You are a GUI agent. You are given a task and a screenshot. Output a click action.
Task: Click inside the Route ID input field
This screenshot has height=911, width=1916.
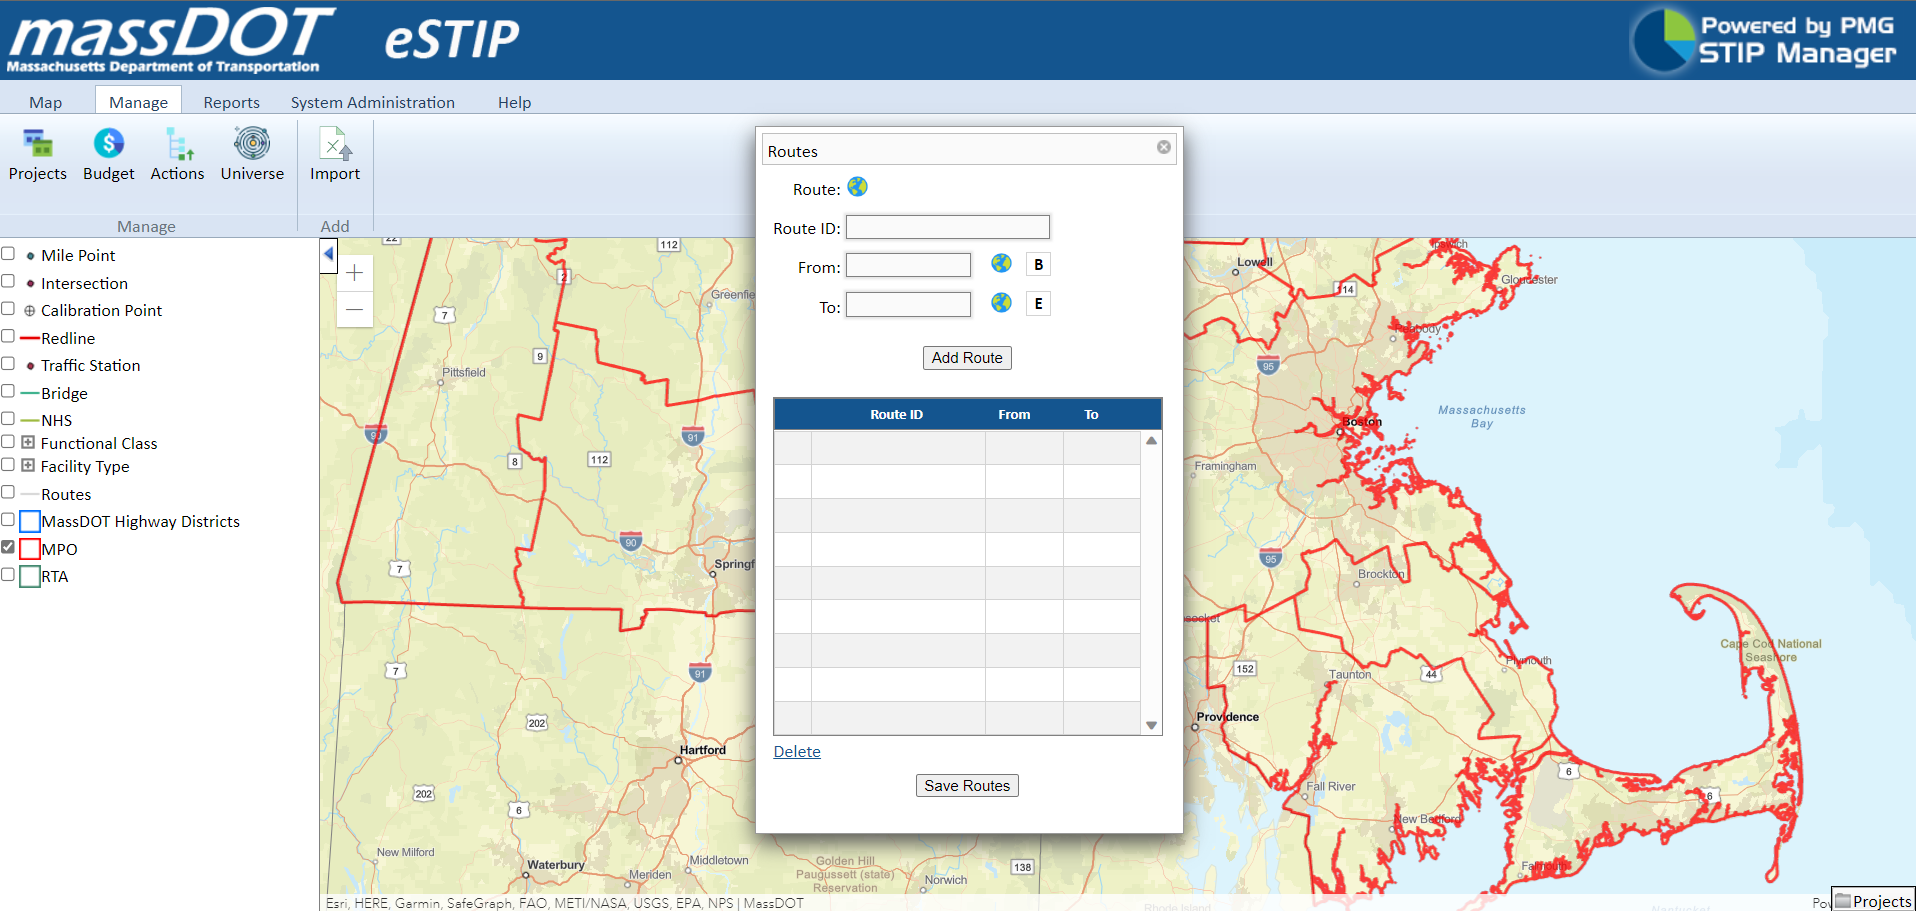click(946, 227)
